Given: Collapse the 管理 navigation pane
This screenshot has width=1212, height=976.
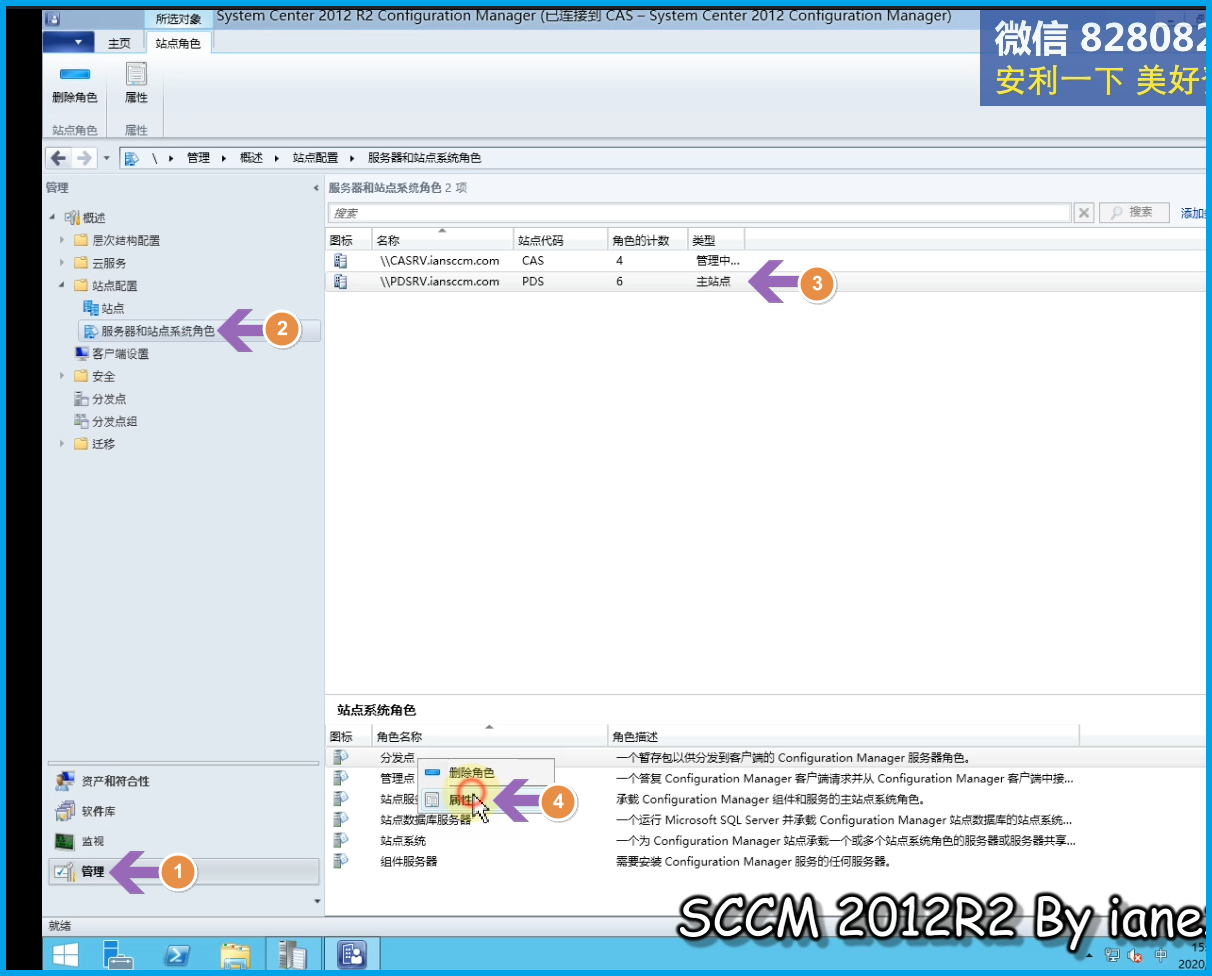Looking at the screenshot, I should (x=316, y=188).
